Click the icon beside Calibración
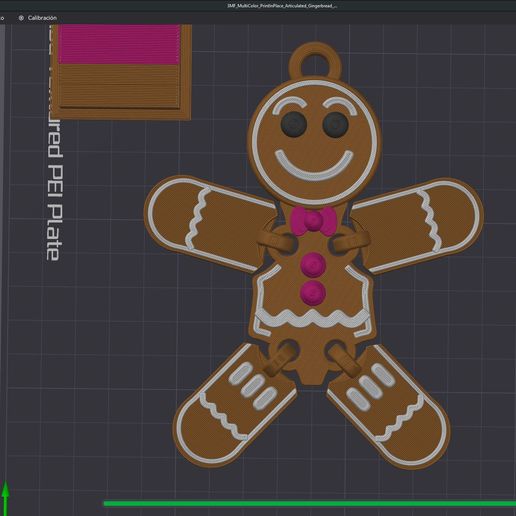The height and width of the screenshot is (516, 516). (21, 18)
